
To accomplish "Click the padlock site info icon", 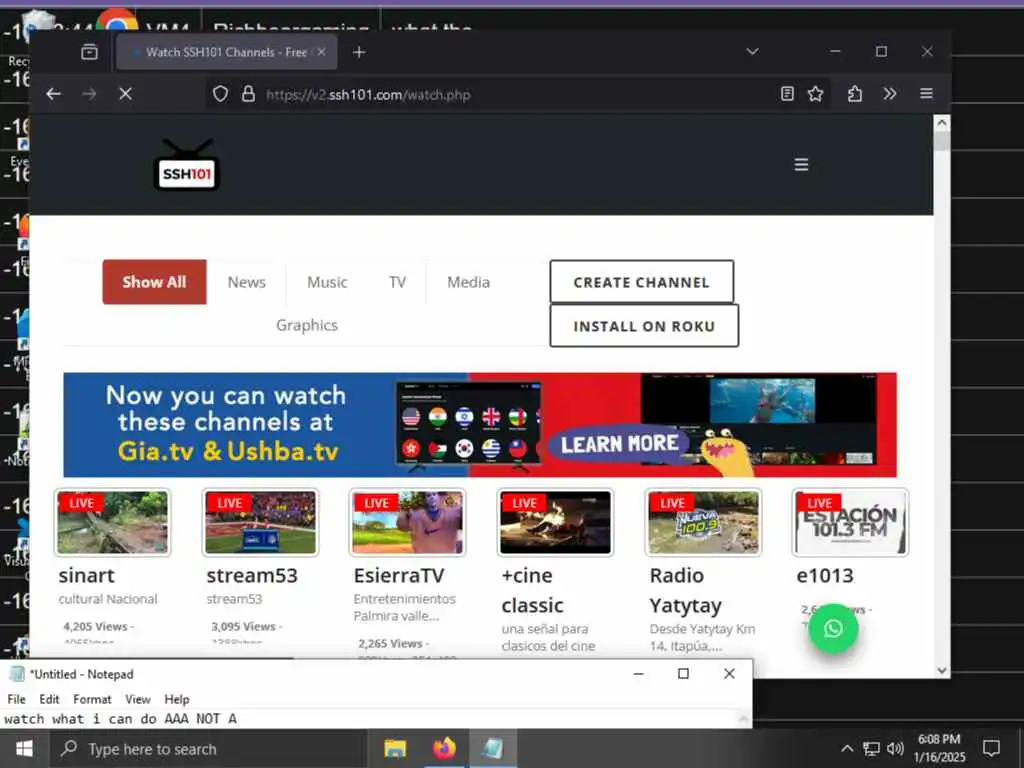I will (x=248, y=94).
